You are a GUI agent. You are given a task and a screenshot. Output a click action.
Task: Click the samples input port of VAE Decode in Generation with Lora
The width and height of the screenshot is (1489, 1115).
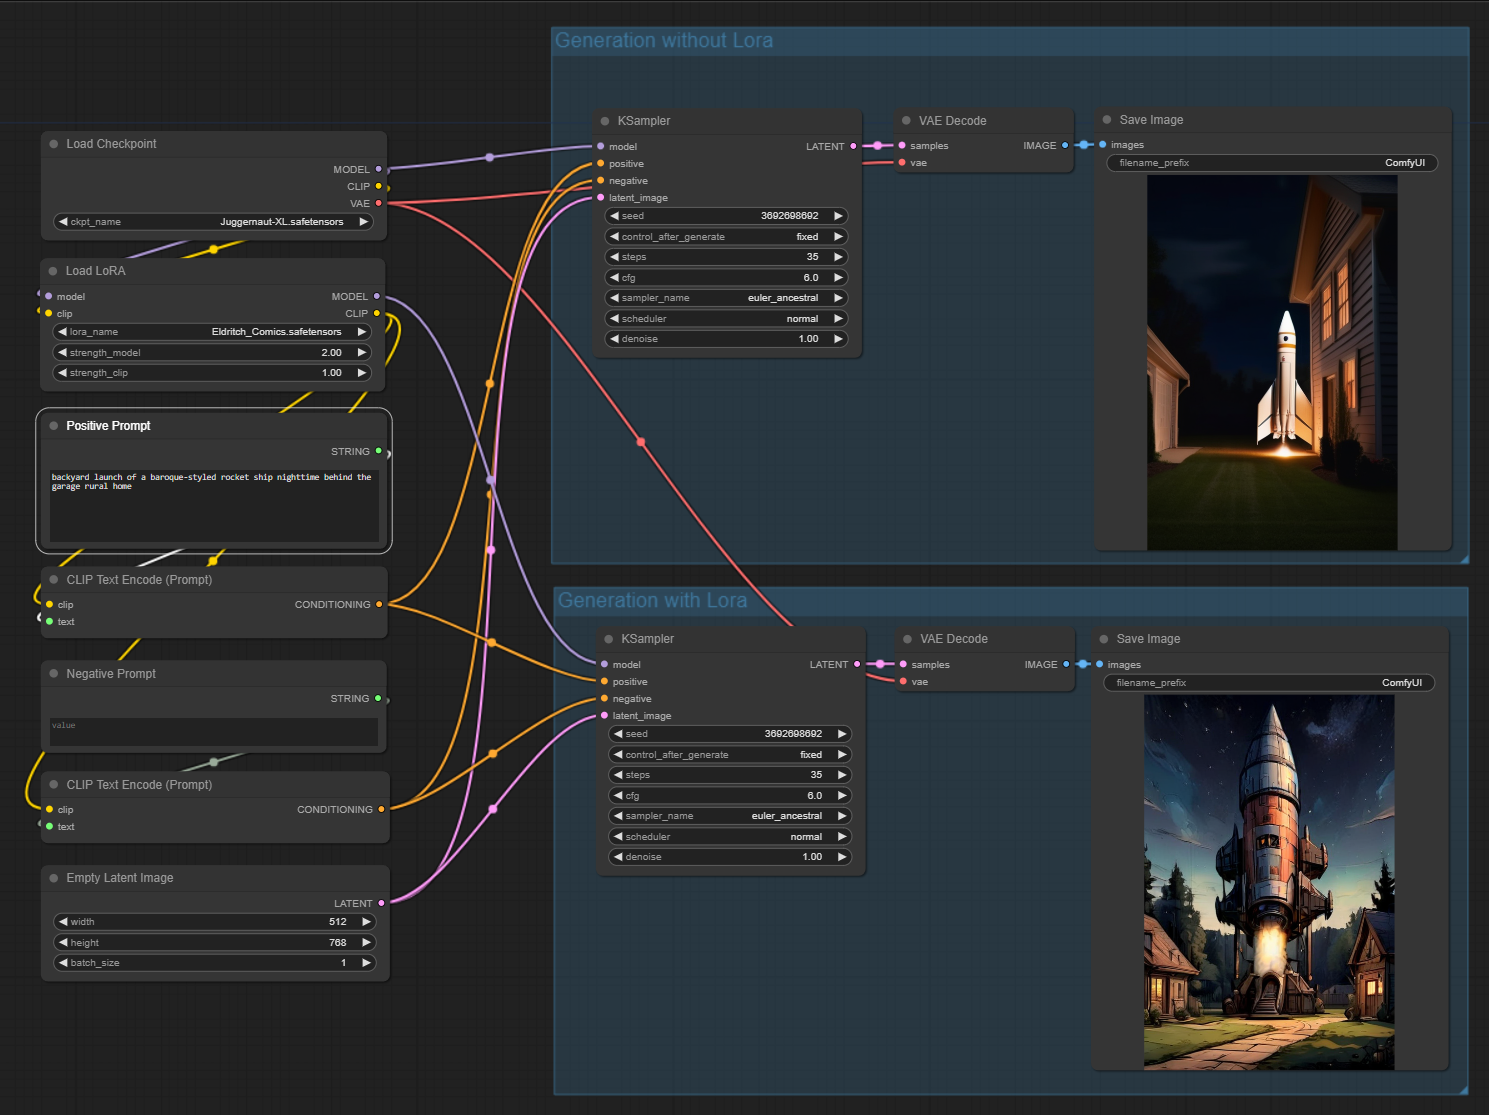[x=903, y=664]
